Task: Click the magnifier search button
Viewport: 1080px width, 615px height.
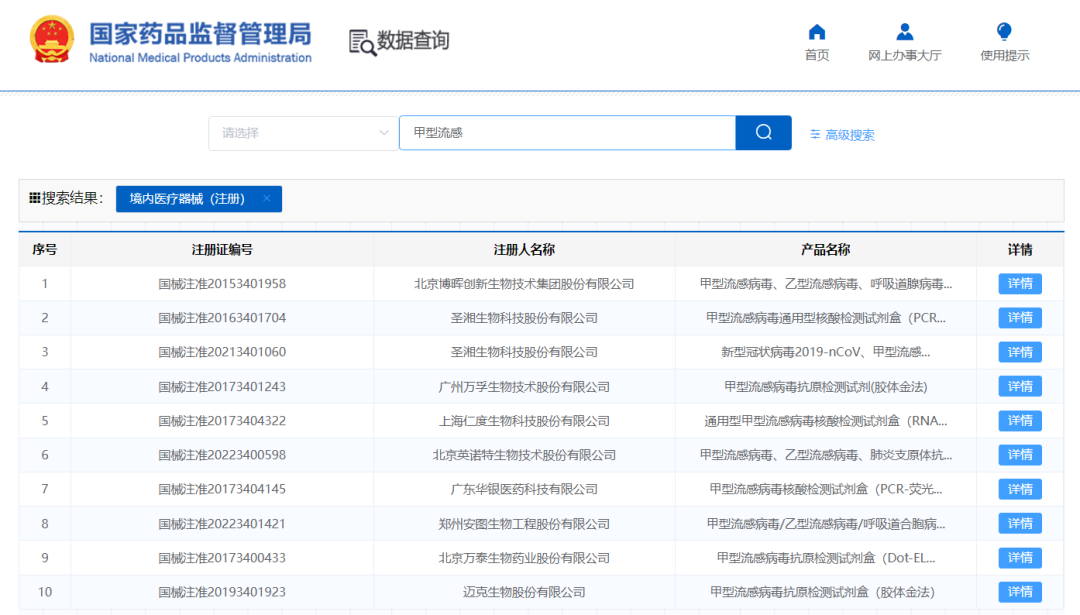Action: tap(763, 133)
